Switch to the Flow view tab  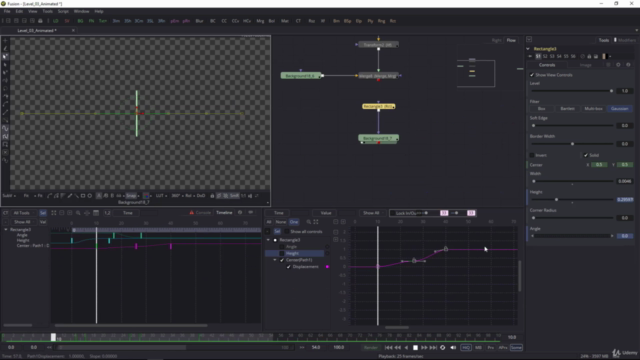pyautogui.click(x=511, y=40)
